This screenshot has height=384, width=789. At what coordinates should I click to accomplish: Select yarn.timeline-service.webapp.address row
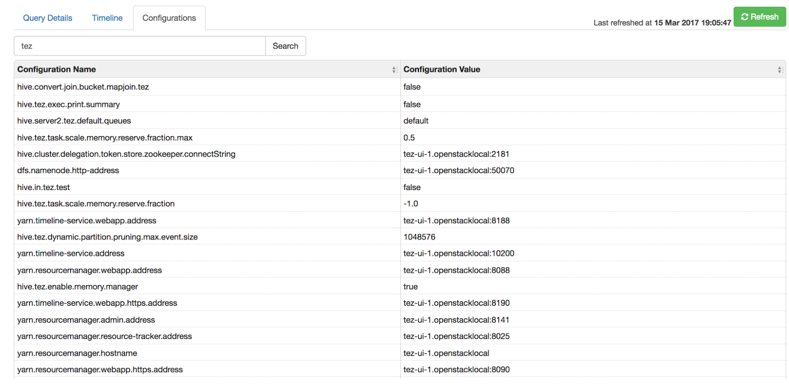coord(400,220)
